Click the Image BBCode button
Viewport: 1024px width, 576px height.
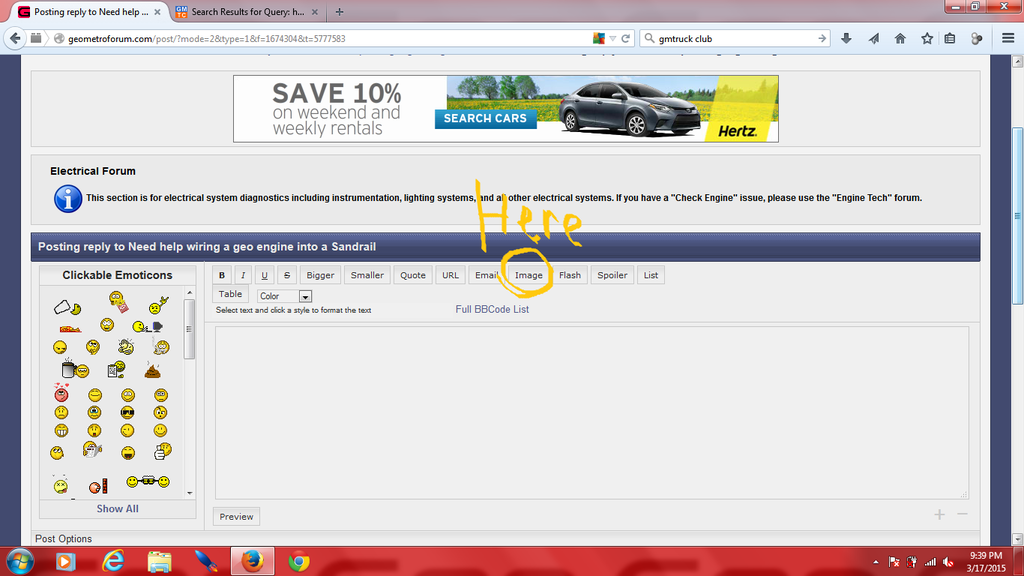(528, 275)
